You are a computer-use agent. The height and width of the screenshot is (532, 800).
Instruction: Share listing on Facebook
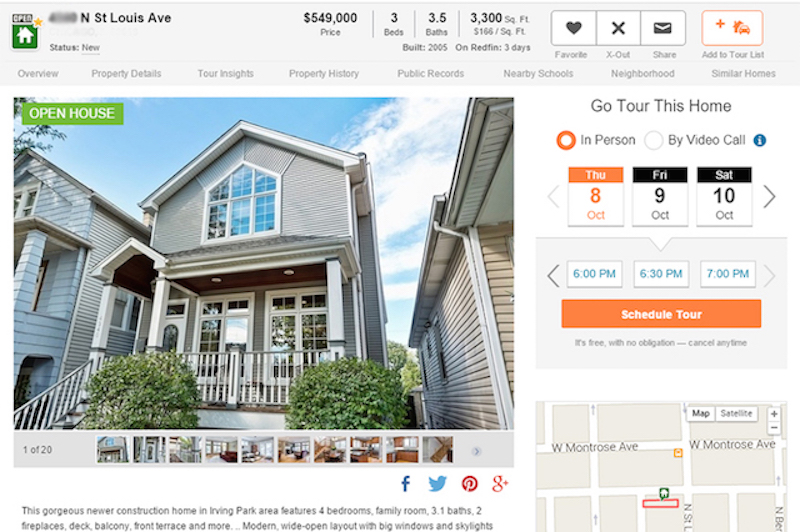[406, 483]
